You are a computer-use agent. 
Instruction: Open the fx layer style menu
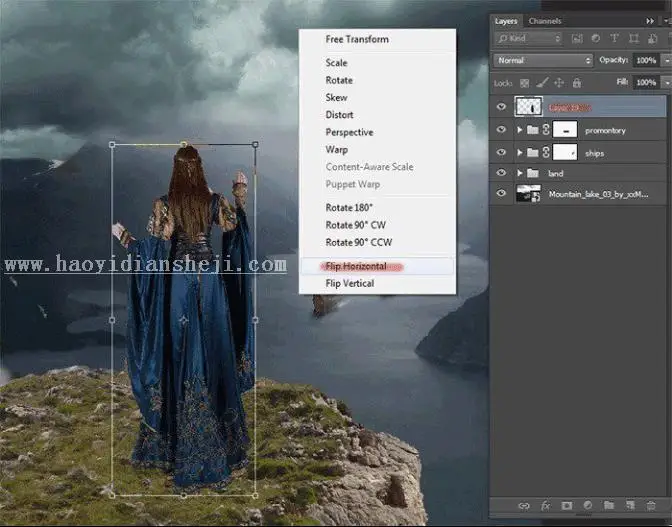545,506
